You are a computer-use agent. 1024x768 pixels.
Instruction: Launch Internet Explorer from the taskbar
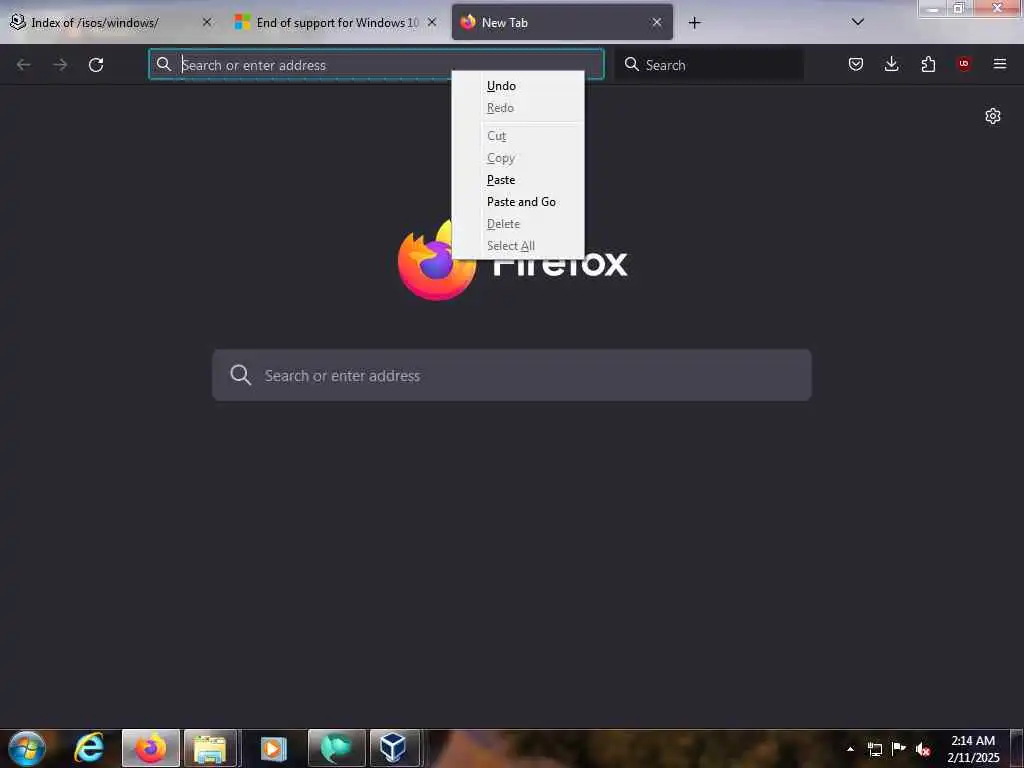click(x=89, y=748)
